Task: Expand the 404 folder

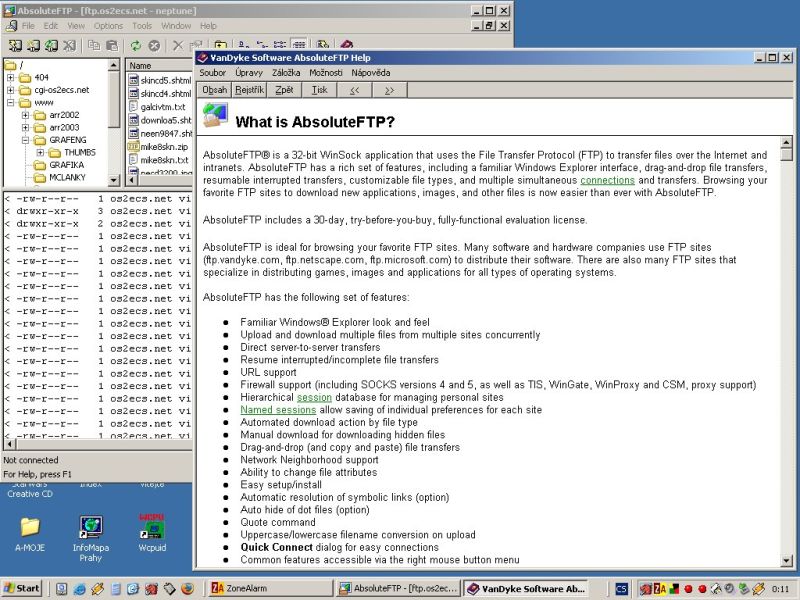Action: tap(9, 78)
